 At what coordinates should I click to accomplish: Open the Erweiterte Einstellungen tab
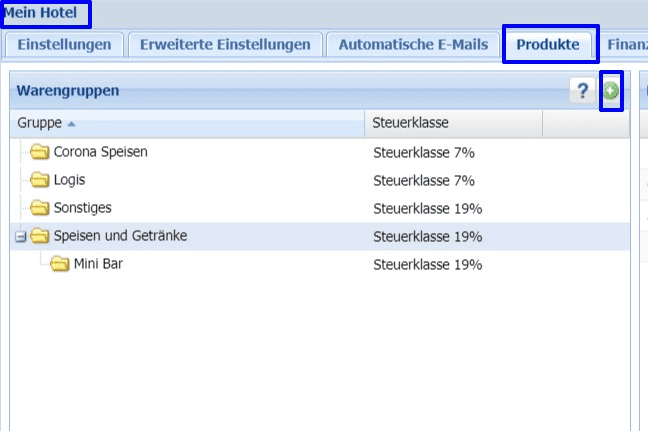(x=225, y=45)
